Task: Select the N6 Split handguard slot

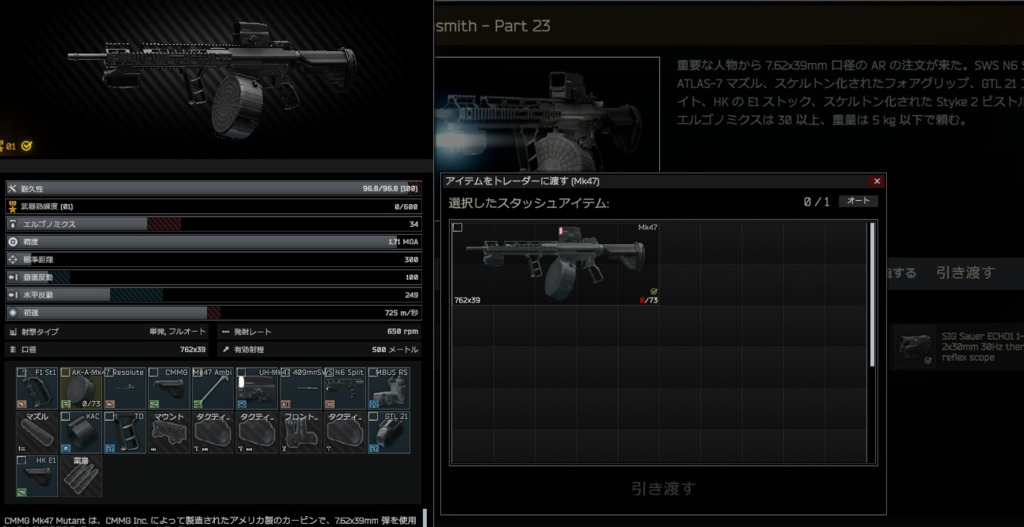Action: point(344,388)
